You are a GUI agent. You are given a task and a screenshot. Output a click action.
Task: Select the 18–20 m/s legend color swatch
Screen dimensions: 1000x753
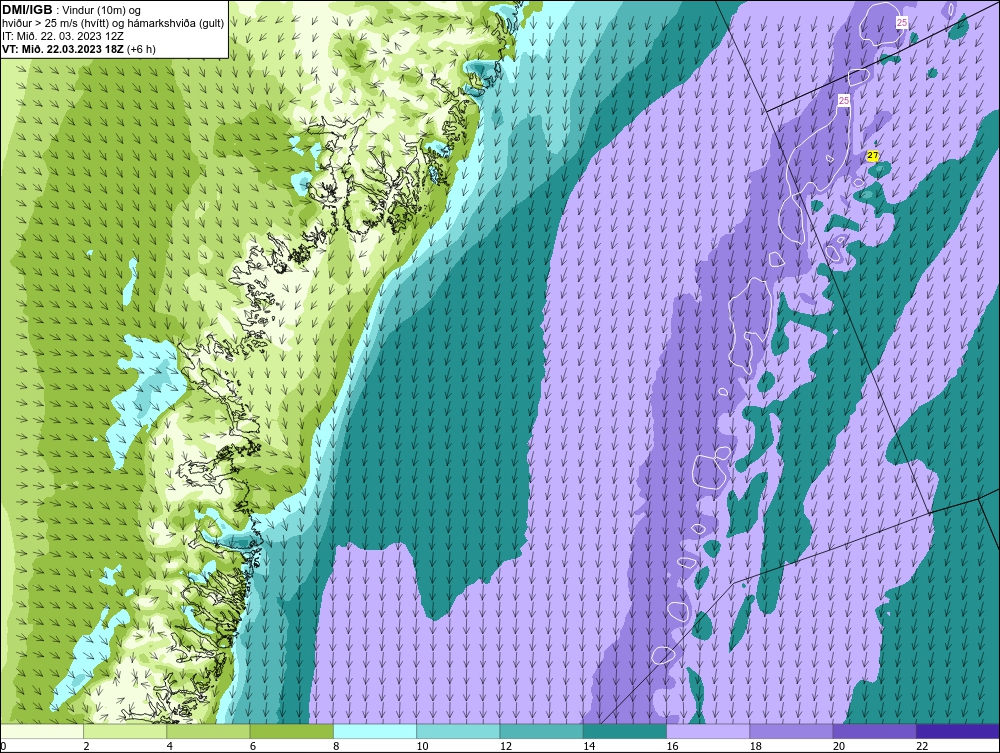(791, 731)
